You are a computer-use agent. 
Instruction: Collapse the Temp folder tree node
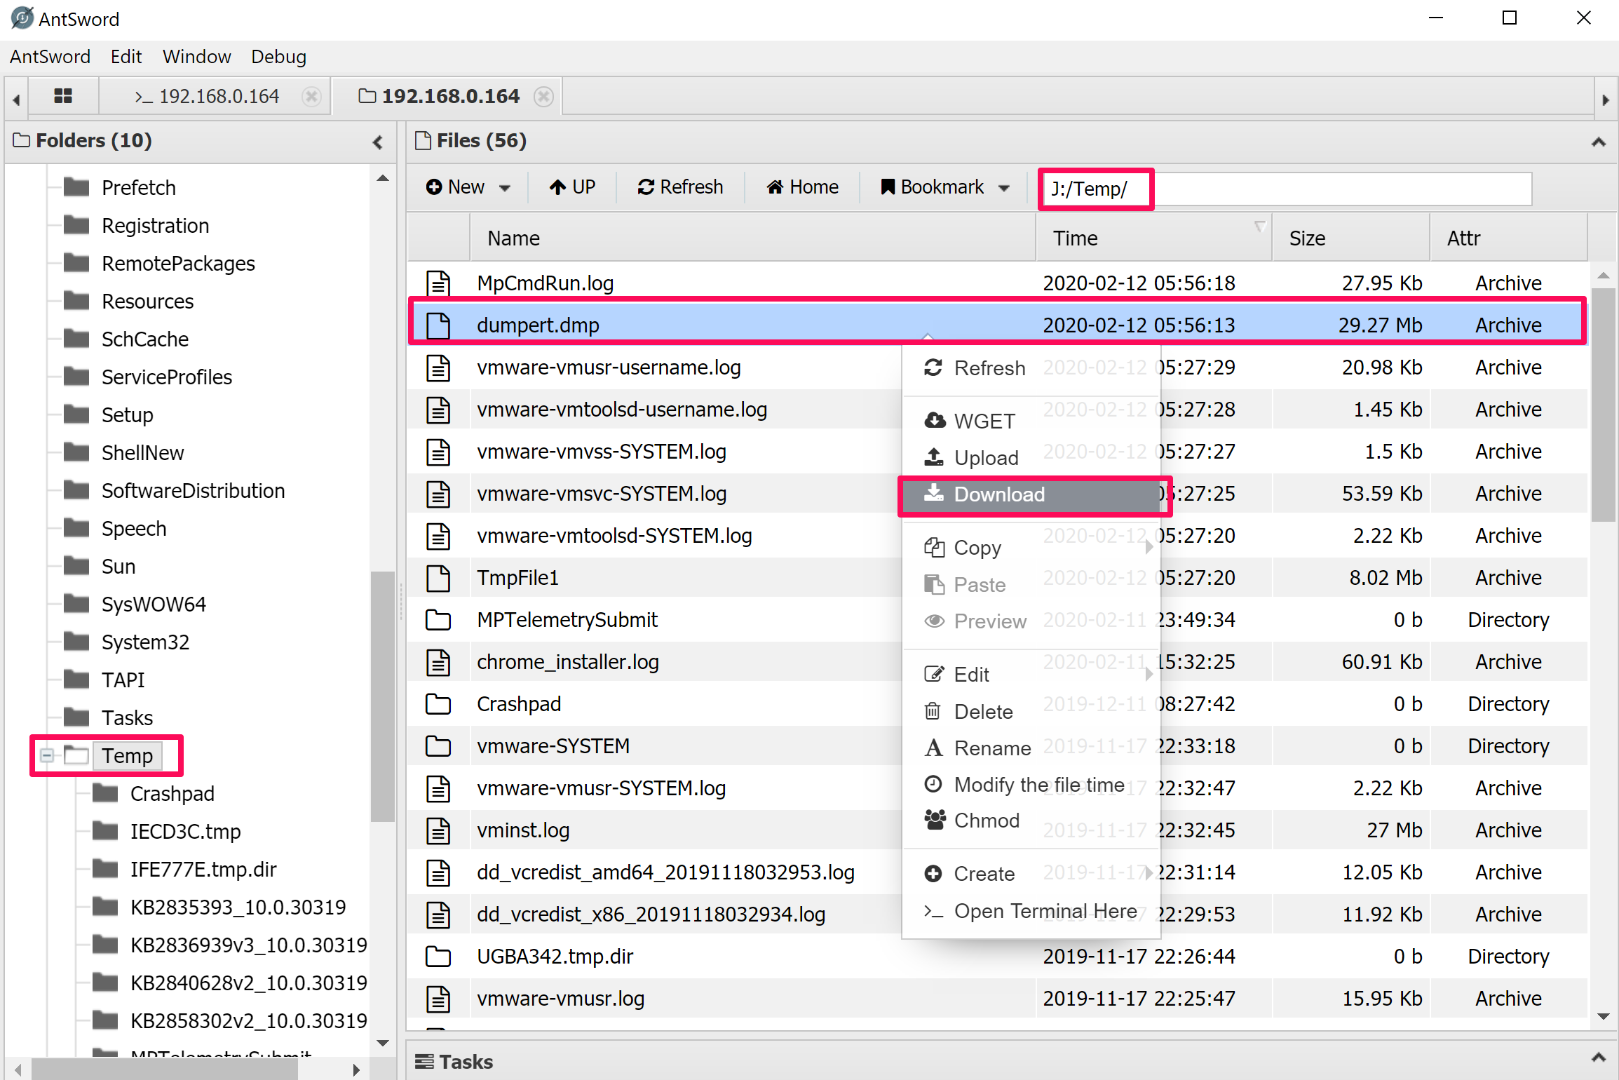(x=47, y=756)
